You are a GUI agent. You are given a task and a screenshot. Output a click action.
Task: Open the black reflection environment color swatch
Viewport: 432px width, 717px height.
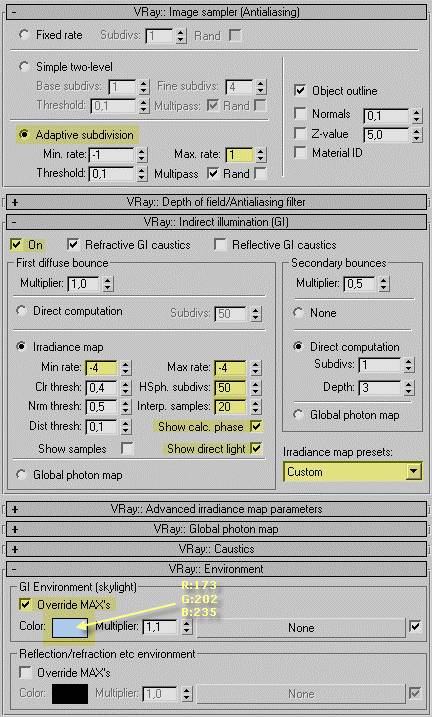70,694
